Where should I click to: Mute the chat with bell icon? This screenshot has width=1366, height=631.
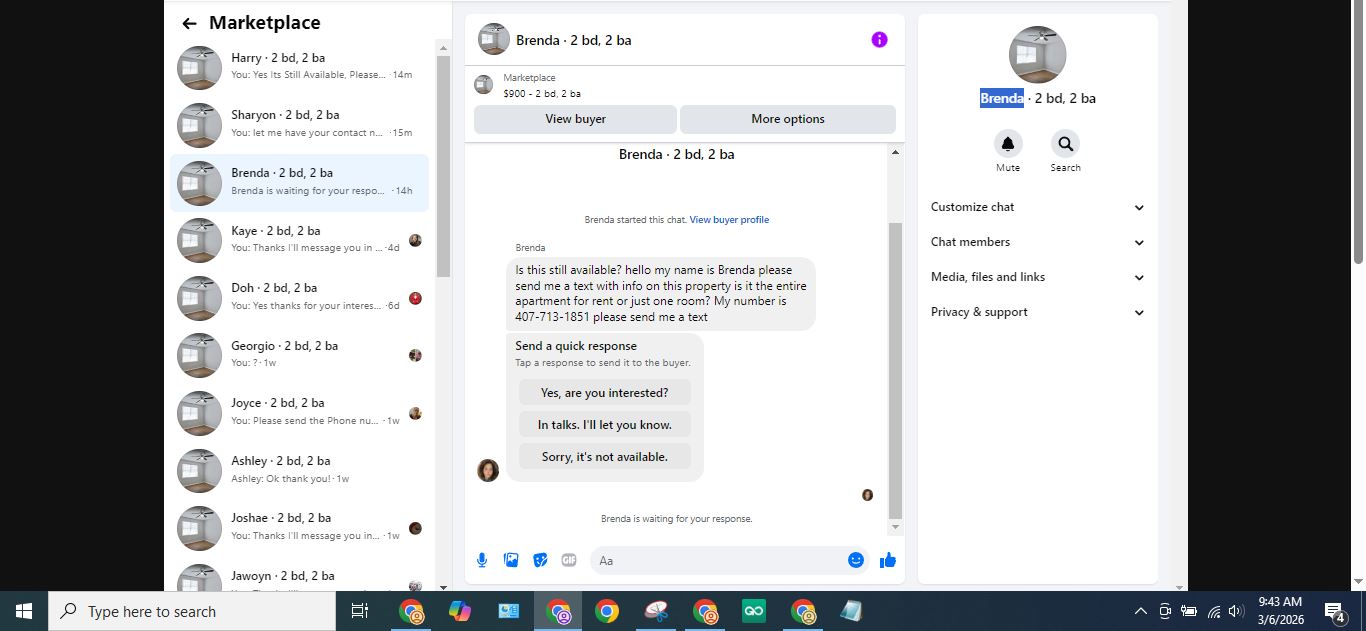click(1008, 144)
